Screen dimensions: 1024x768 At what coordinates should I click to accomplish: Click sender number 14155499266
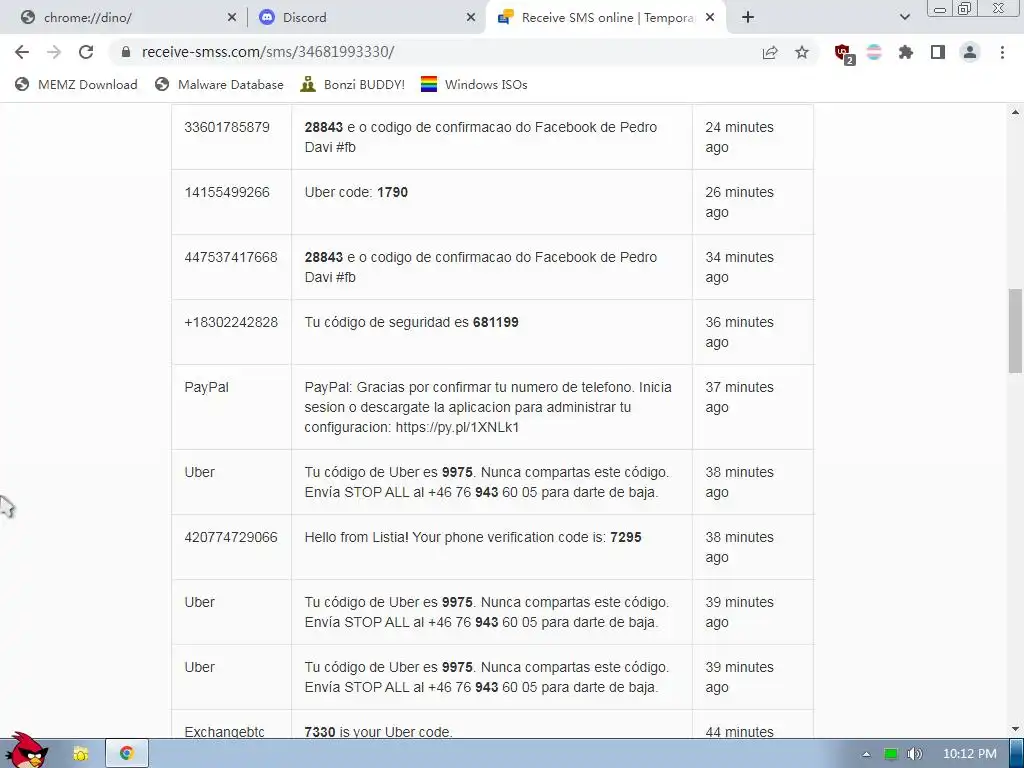coord(227,192)
